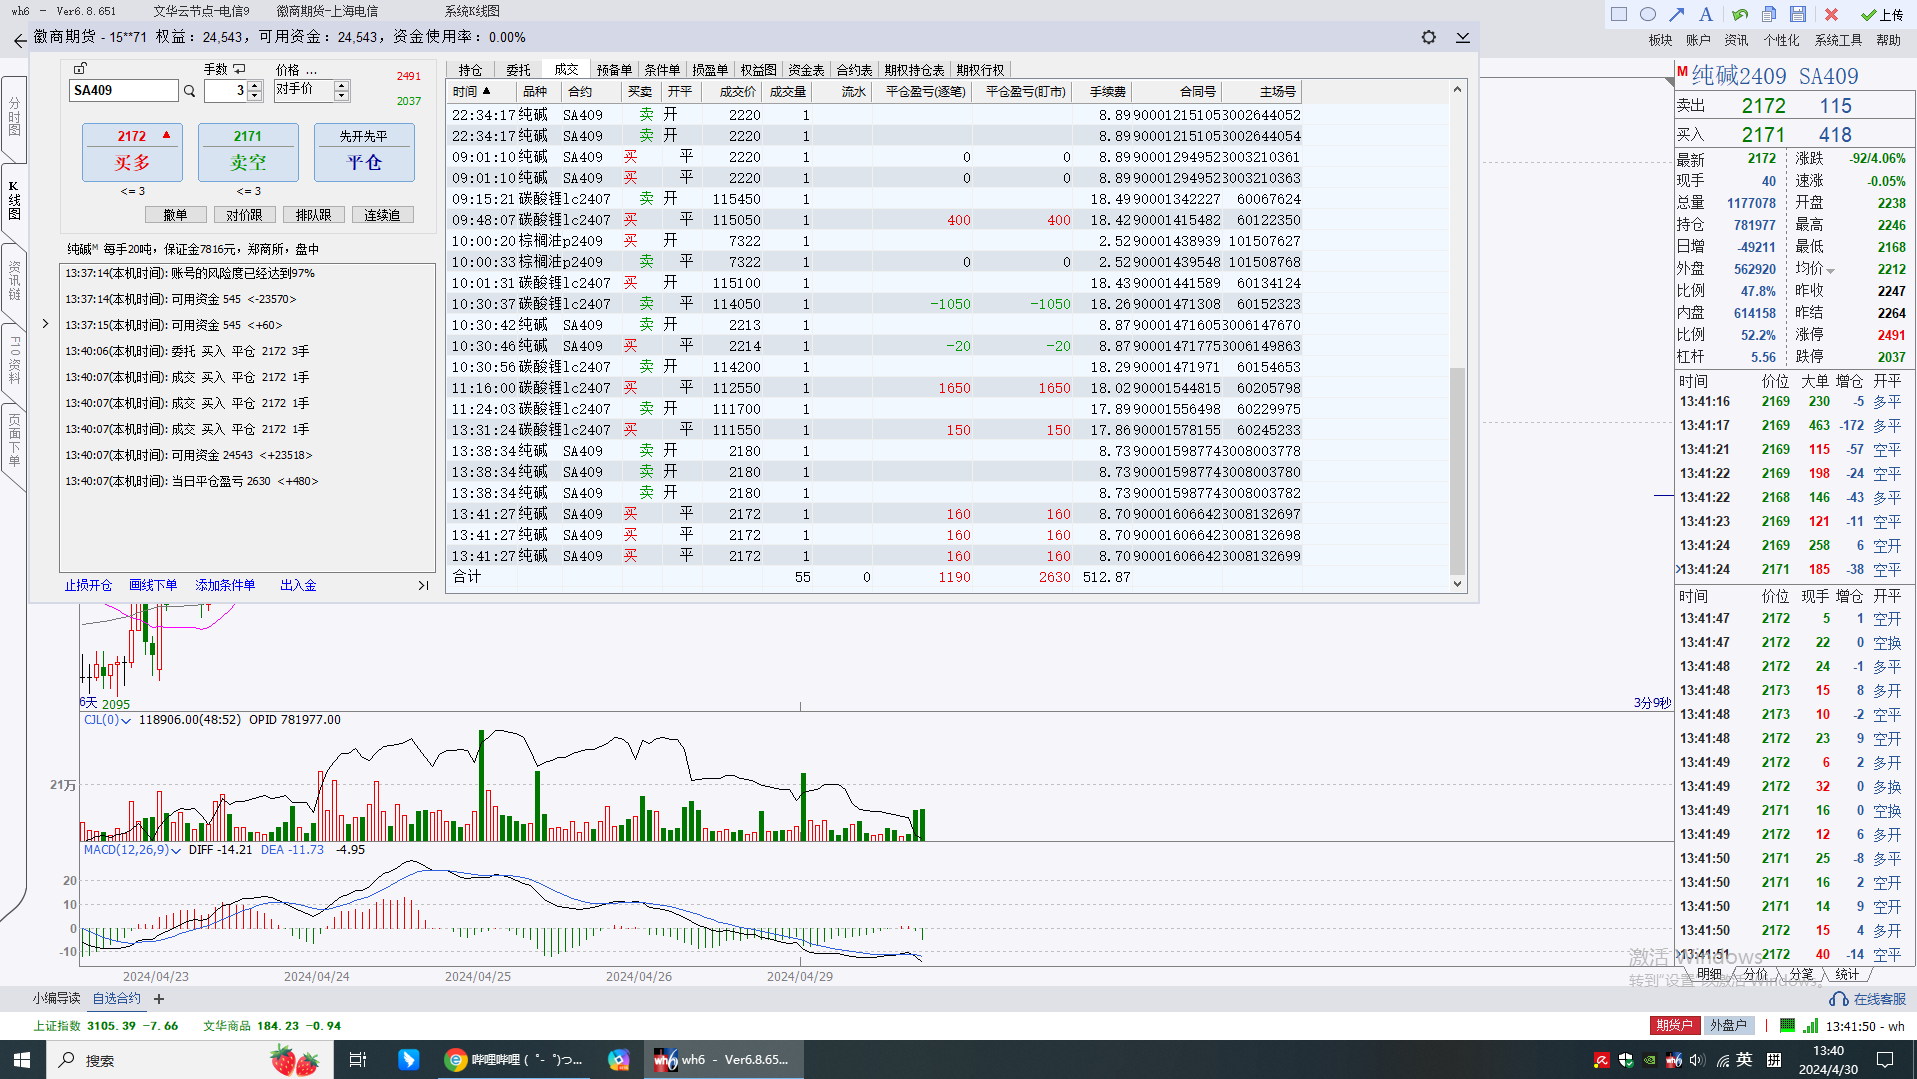Click the 止损开仓 link
1917x1079 pixels.
tap(88, 585)
